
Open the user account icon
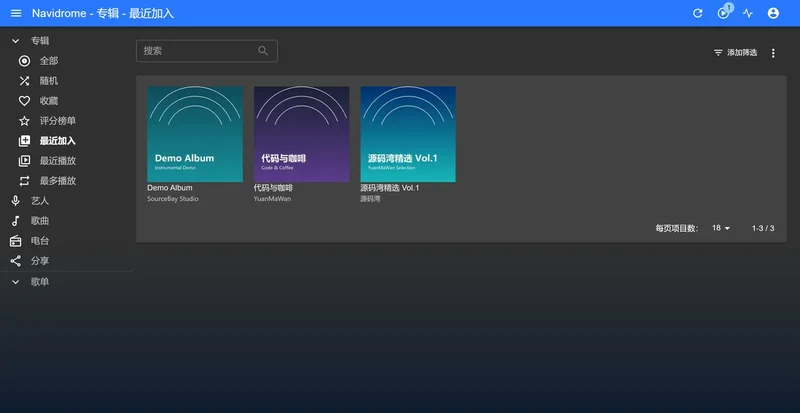(x=773, y=13)
